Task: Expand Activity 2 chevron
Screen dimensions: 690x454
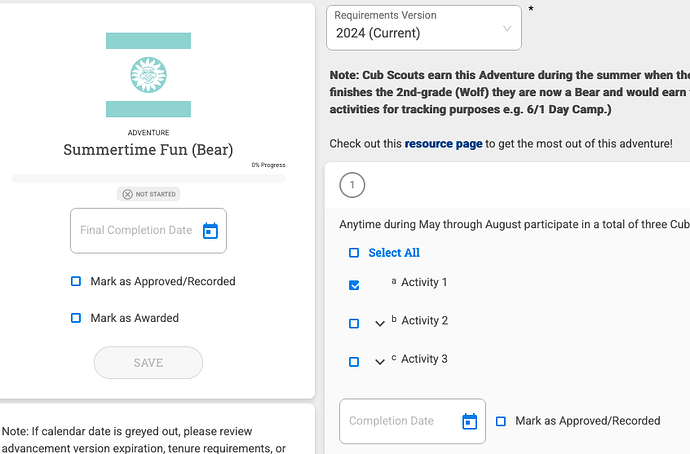Action: (x=380, y=323)
